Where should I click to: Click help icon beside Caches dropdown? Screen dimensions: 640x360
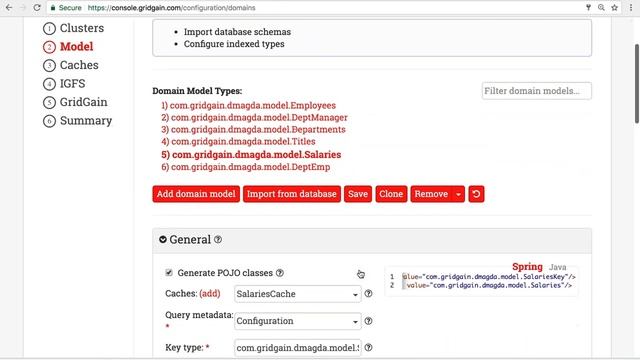pos(368,293)
